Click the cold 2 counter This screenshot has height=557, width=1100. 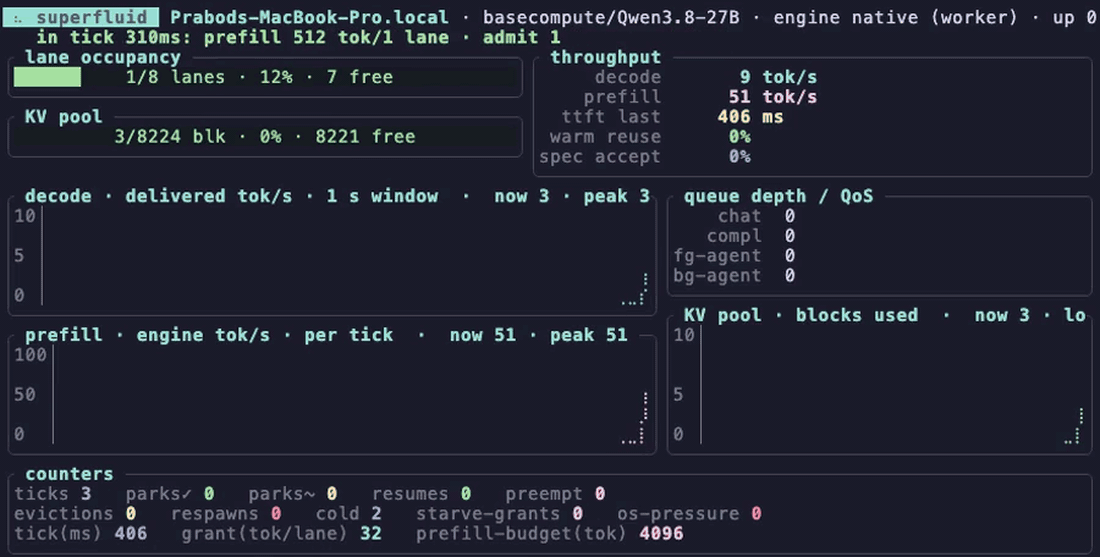coord(349,514)
